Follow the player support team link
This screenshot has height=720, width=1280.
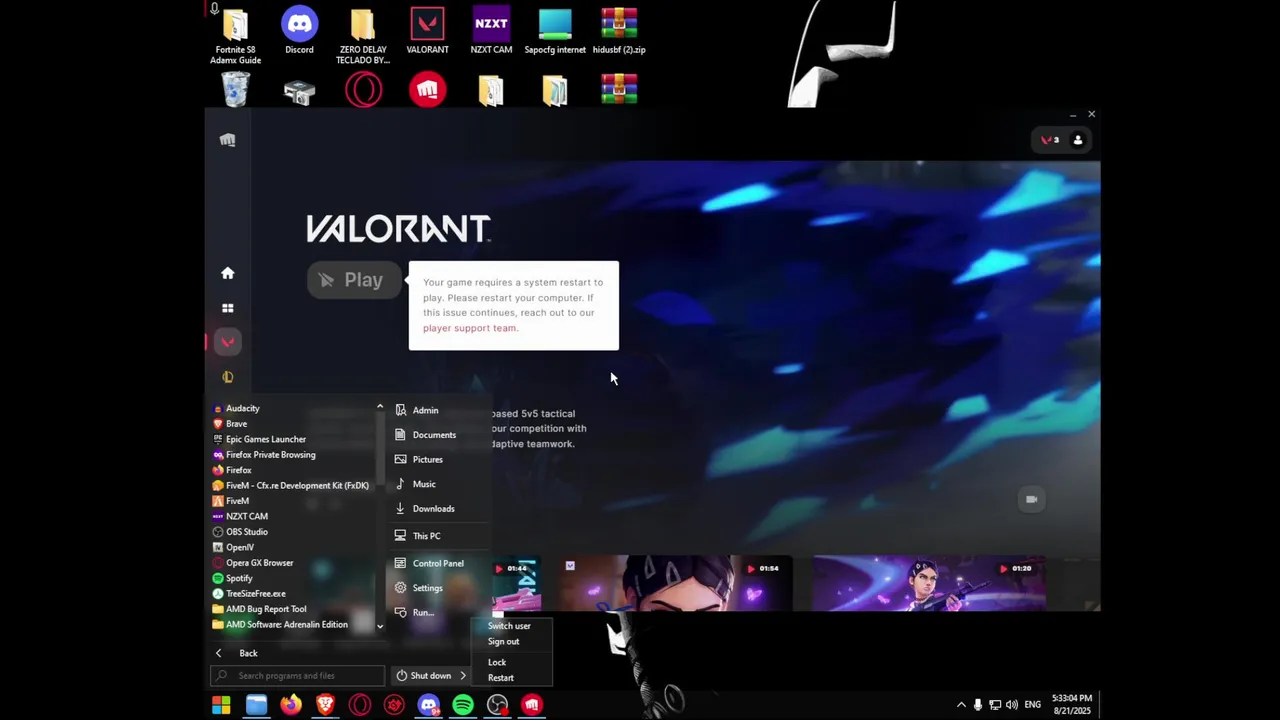point(469,328)
